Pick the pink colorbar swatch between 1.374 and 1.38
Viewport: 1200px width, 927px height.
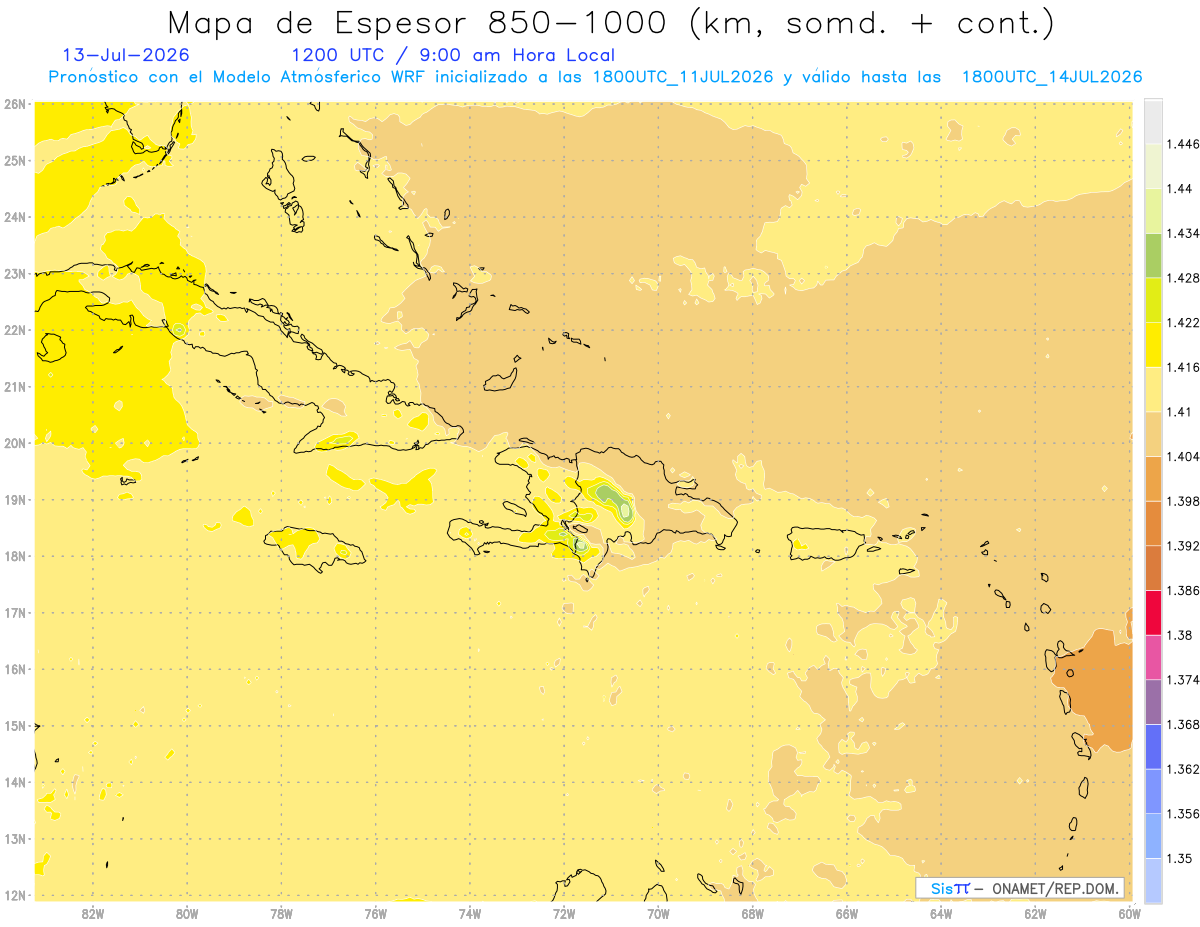(x=1153, y=657)
